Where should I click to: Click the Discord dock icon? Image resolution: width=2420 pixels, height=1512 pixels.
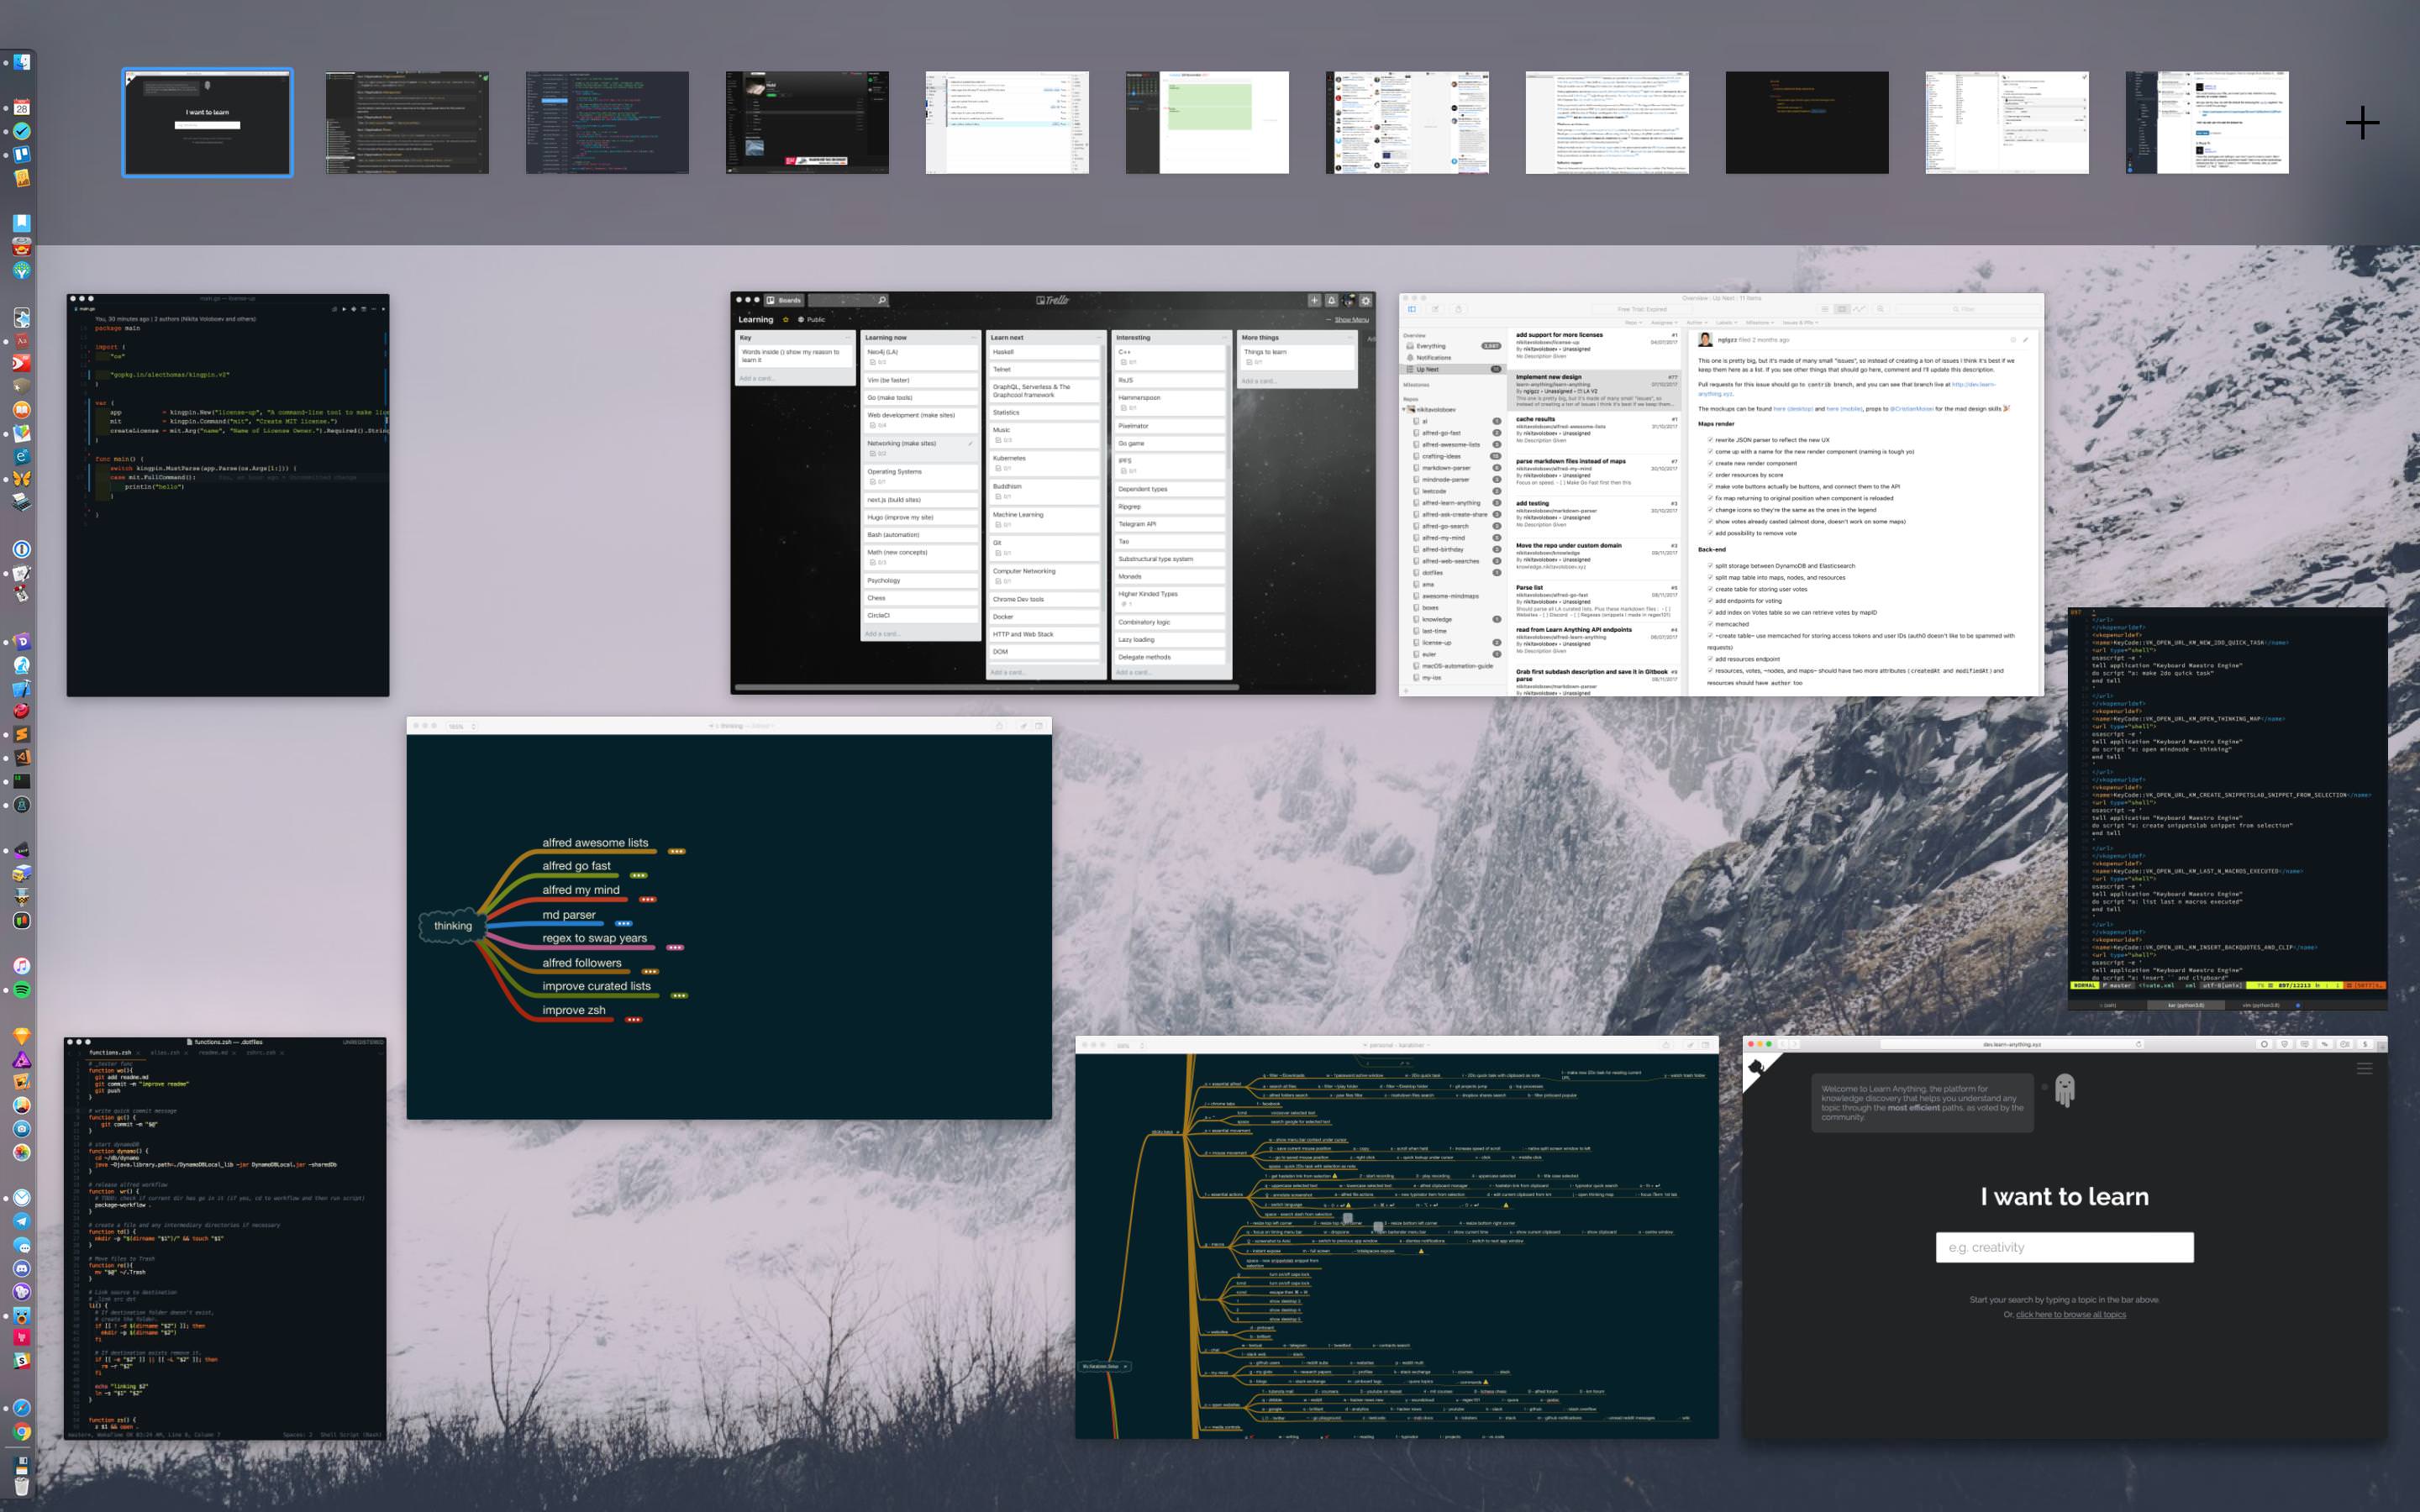tap(21, 1268)
